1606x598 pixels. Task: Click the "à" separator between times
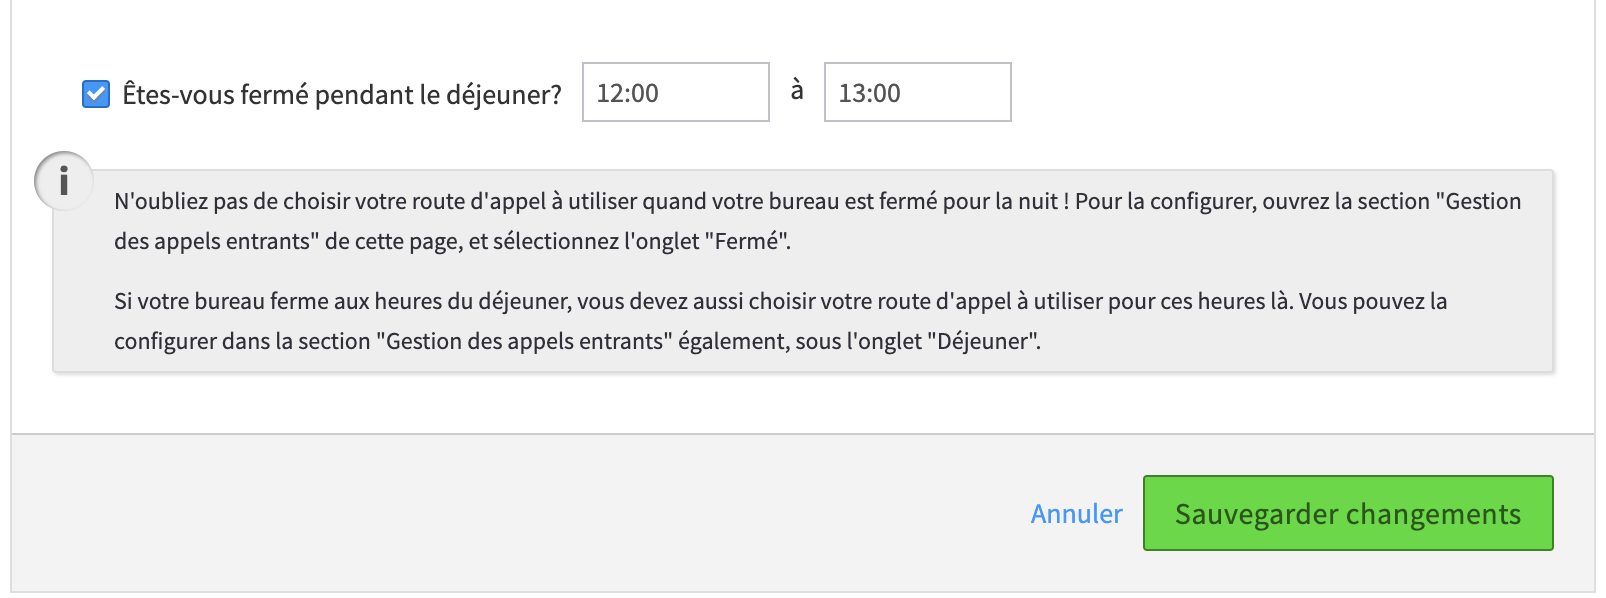pos(797,90)
